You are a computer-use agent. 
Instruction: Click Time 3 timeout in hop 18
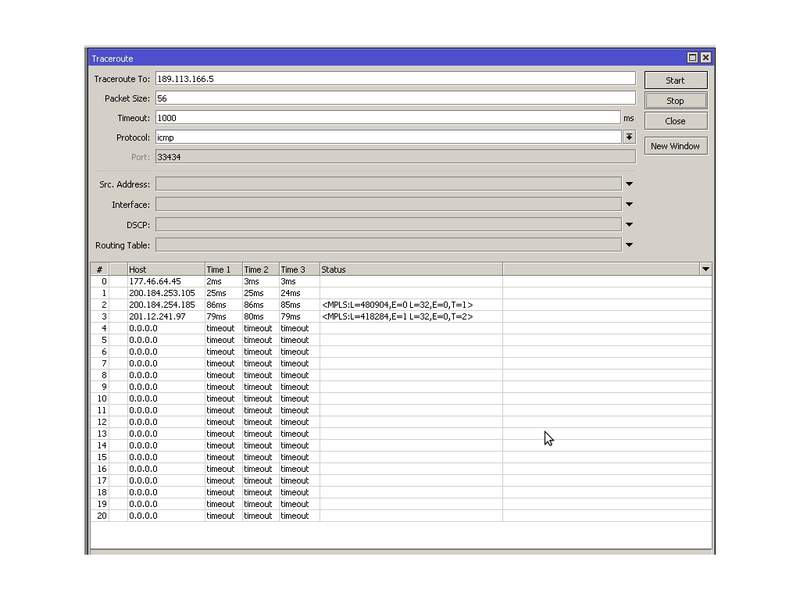[x=294, y=493]
